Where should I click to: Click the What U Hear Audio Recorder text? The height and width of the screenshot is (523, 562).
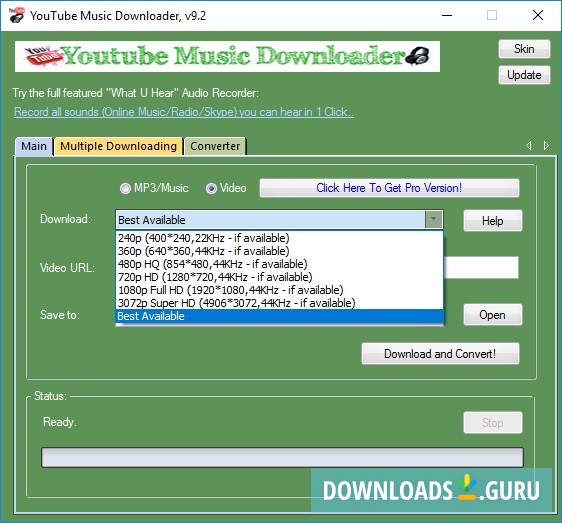coord(135,93)
